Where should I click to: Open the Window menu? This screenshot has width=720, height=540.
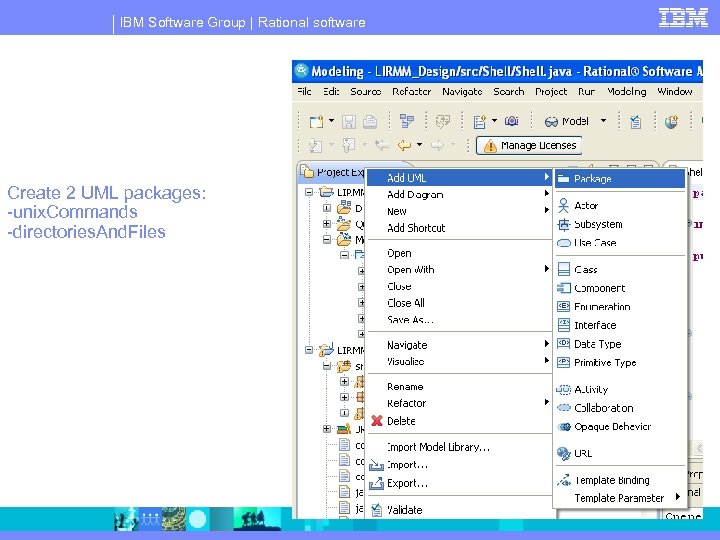(x=675, y=91)
